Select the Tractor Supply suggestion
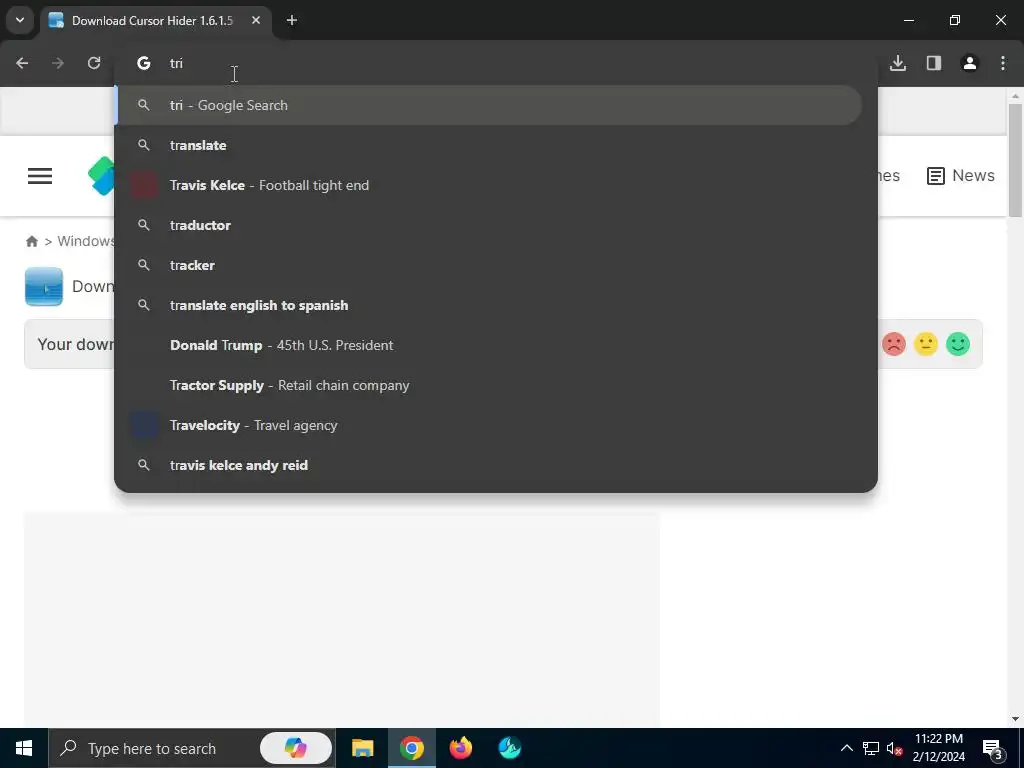The height and width of the screenshot is (768, 1024). [x=488, y=385]
